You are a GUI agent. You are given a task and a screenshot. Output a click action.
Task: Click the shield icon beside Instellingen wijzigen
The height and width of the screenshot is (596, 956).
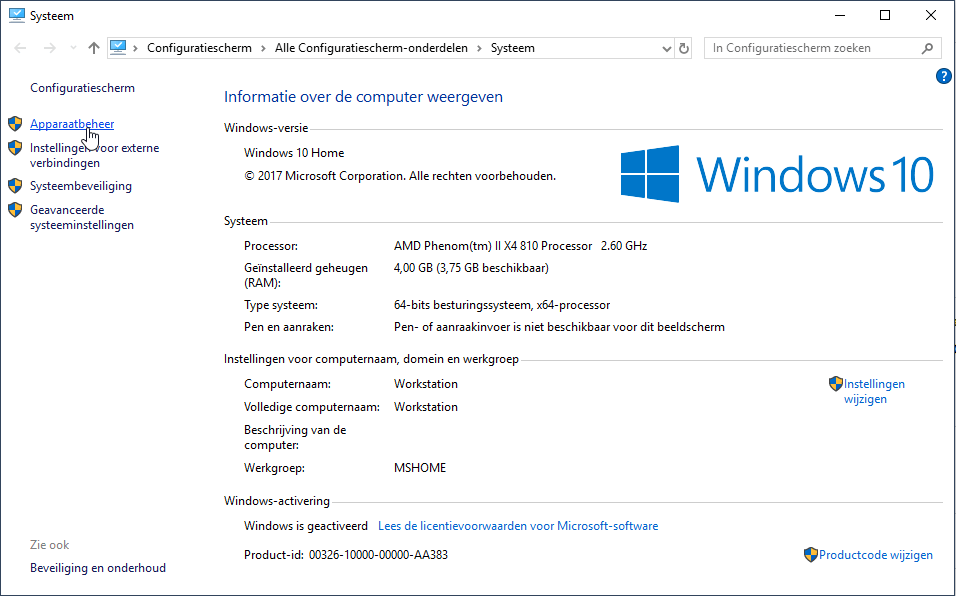(836, 384)
